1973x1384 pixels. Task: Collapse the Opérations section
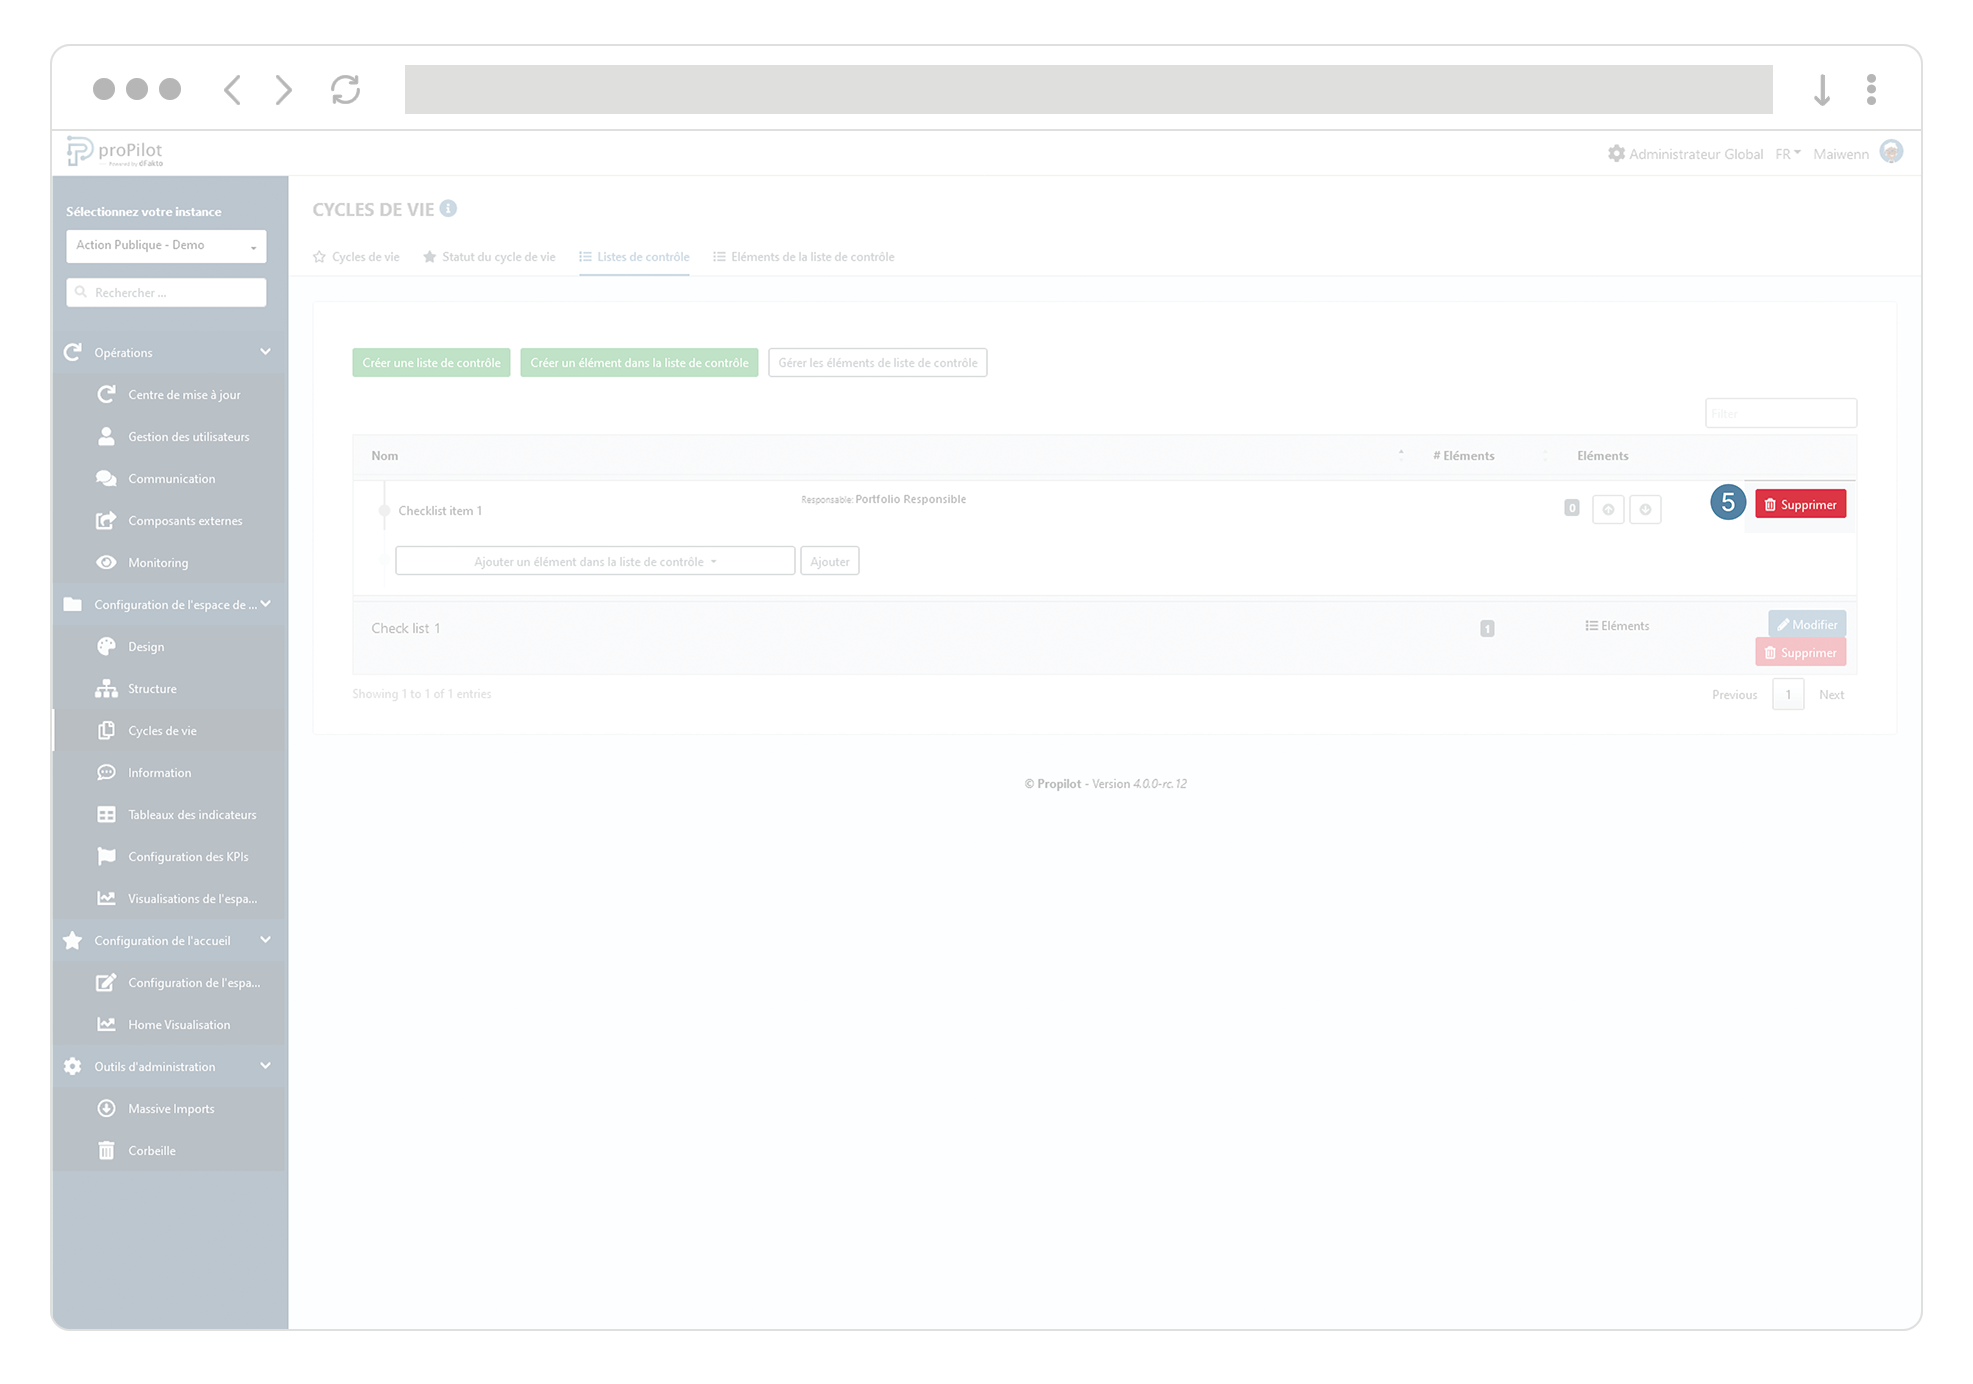pyautogui.click(x=265, y=352)
